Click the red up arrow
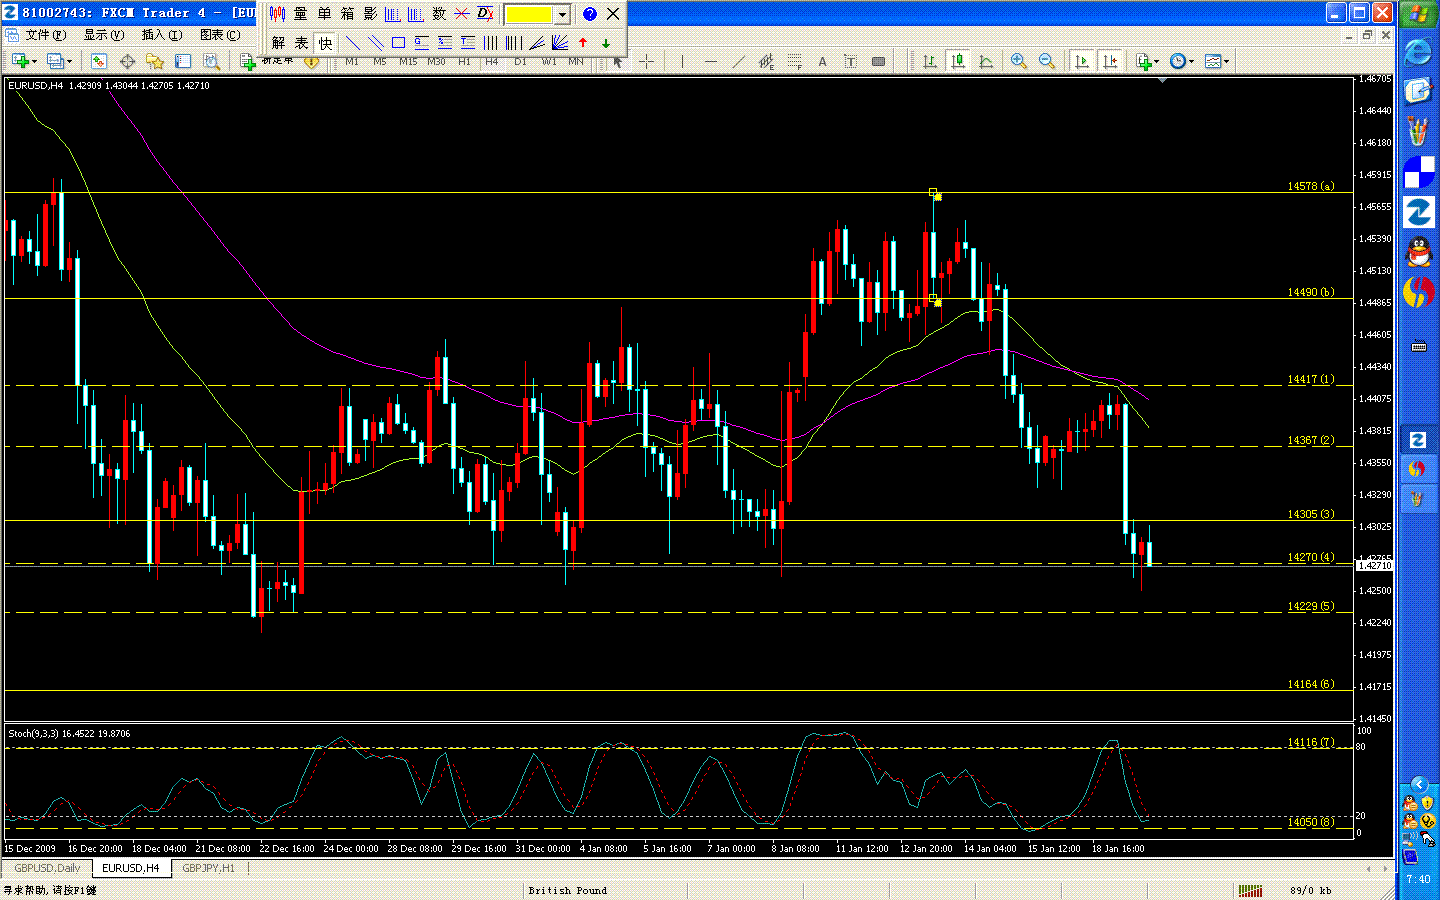This screenshot has height=900, width=1440. 583,43
